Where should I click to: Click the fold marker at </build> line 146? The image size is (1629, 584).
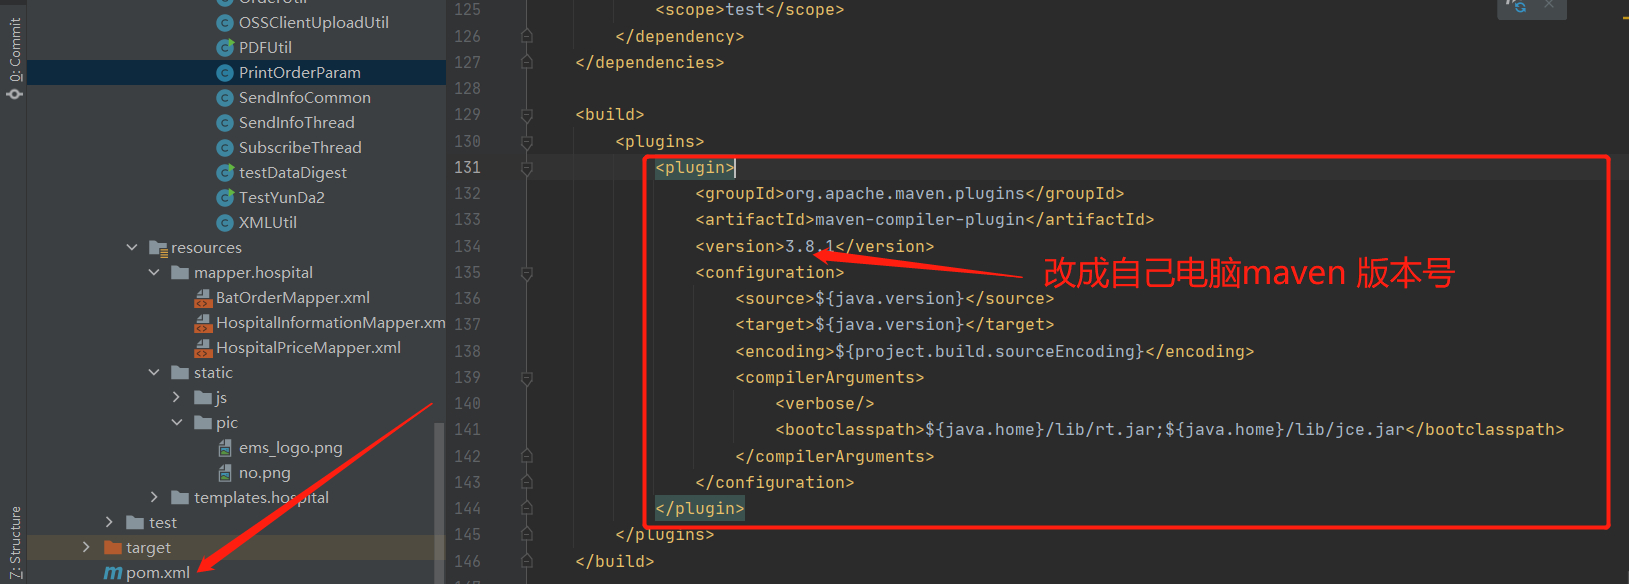[x=527, y=561]
